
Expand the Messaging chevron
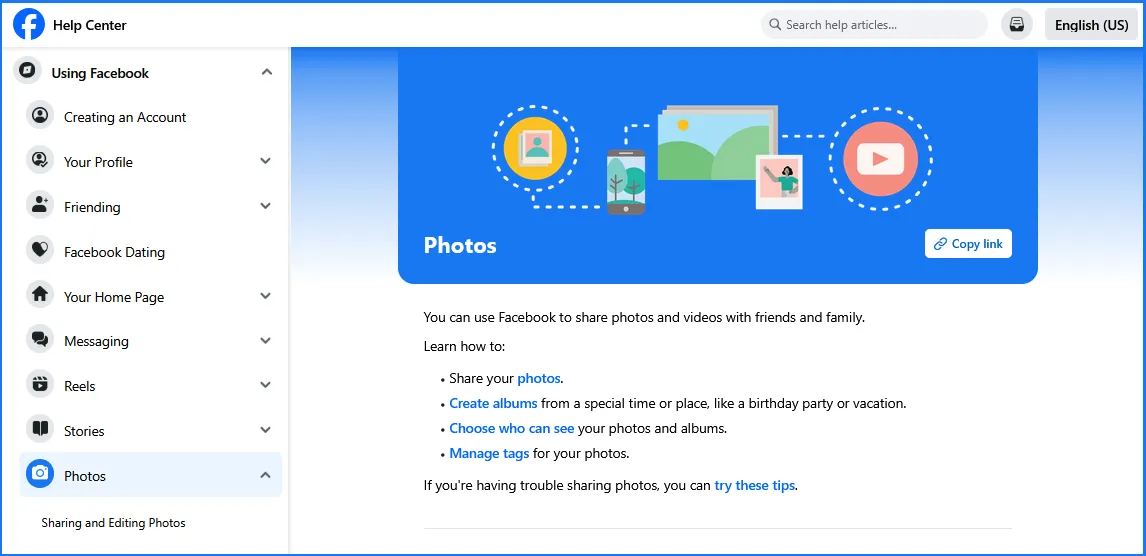pyautogui.click(x=265, y=340)
